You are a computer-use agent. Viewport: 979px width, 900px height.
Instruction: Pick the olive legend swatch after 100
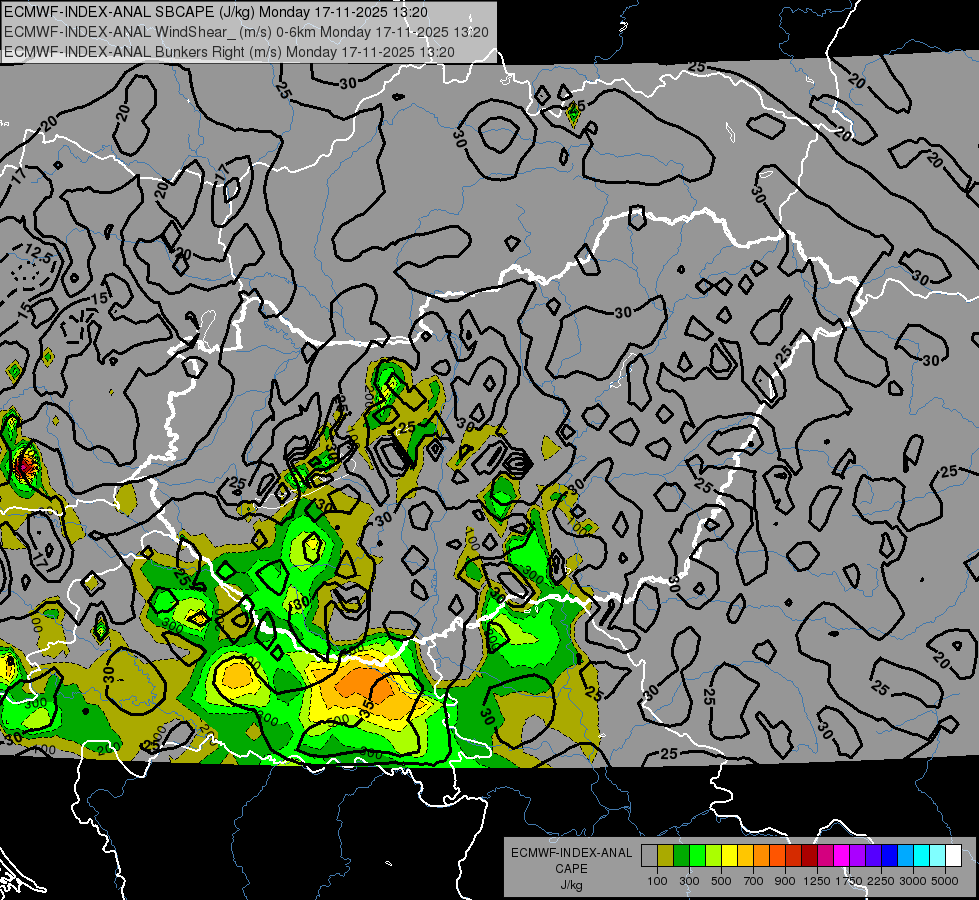666,856
